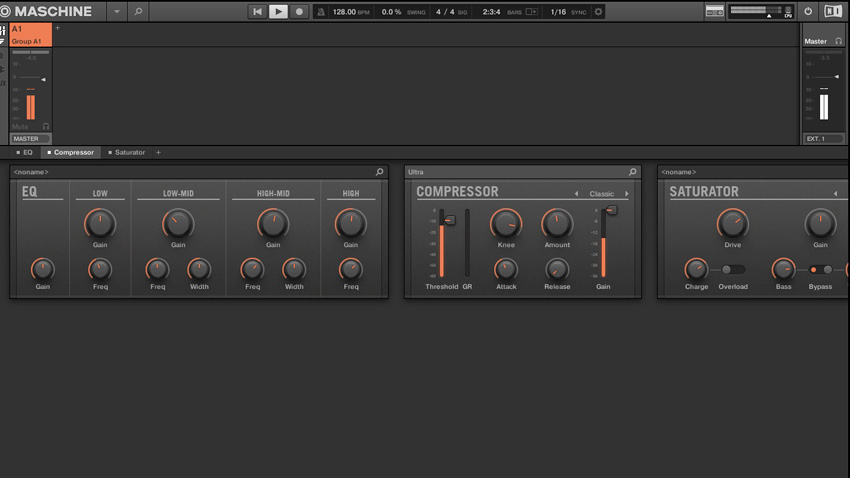Screen dimensions: 850x478
Task: Toggle the metronome icon
Action: 321,11
